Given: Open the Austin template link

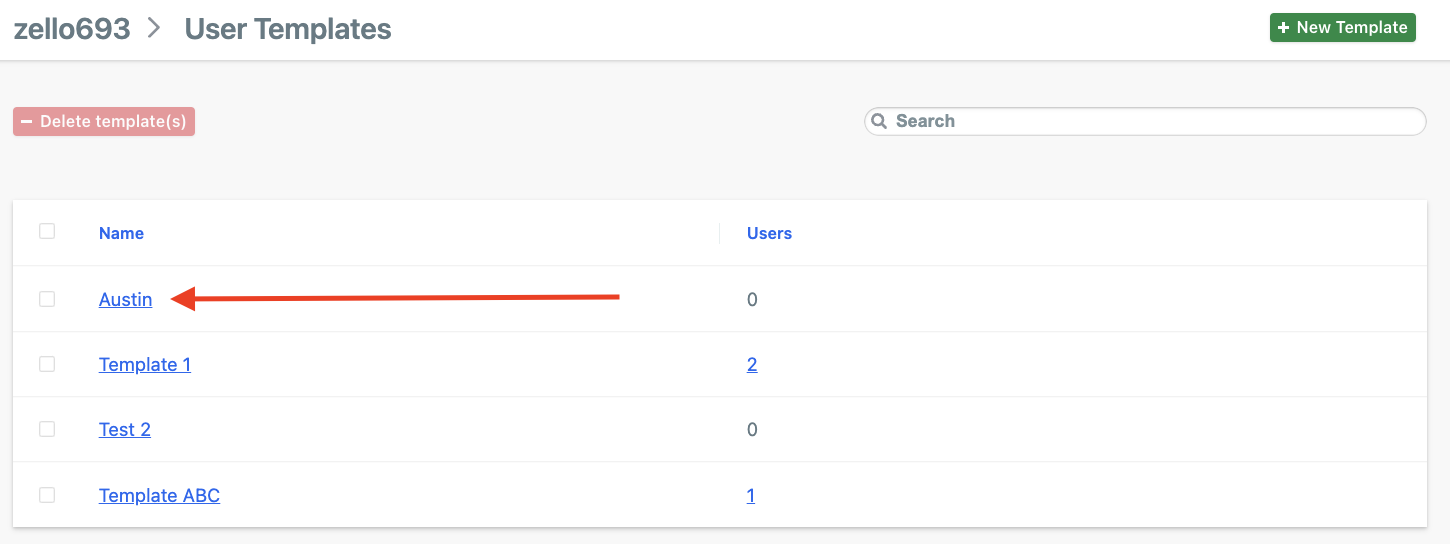Looking at the screenshot, I should click(125, 299).
